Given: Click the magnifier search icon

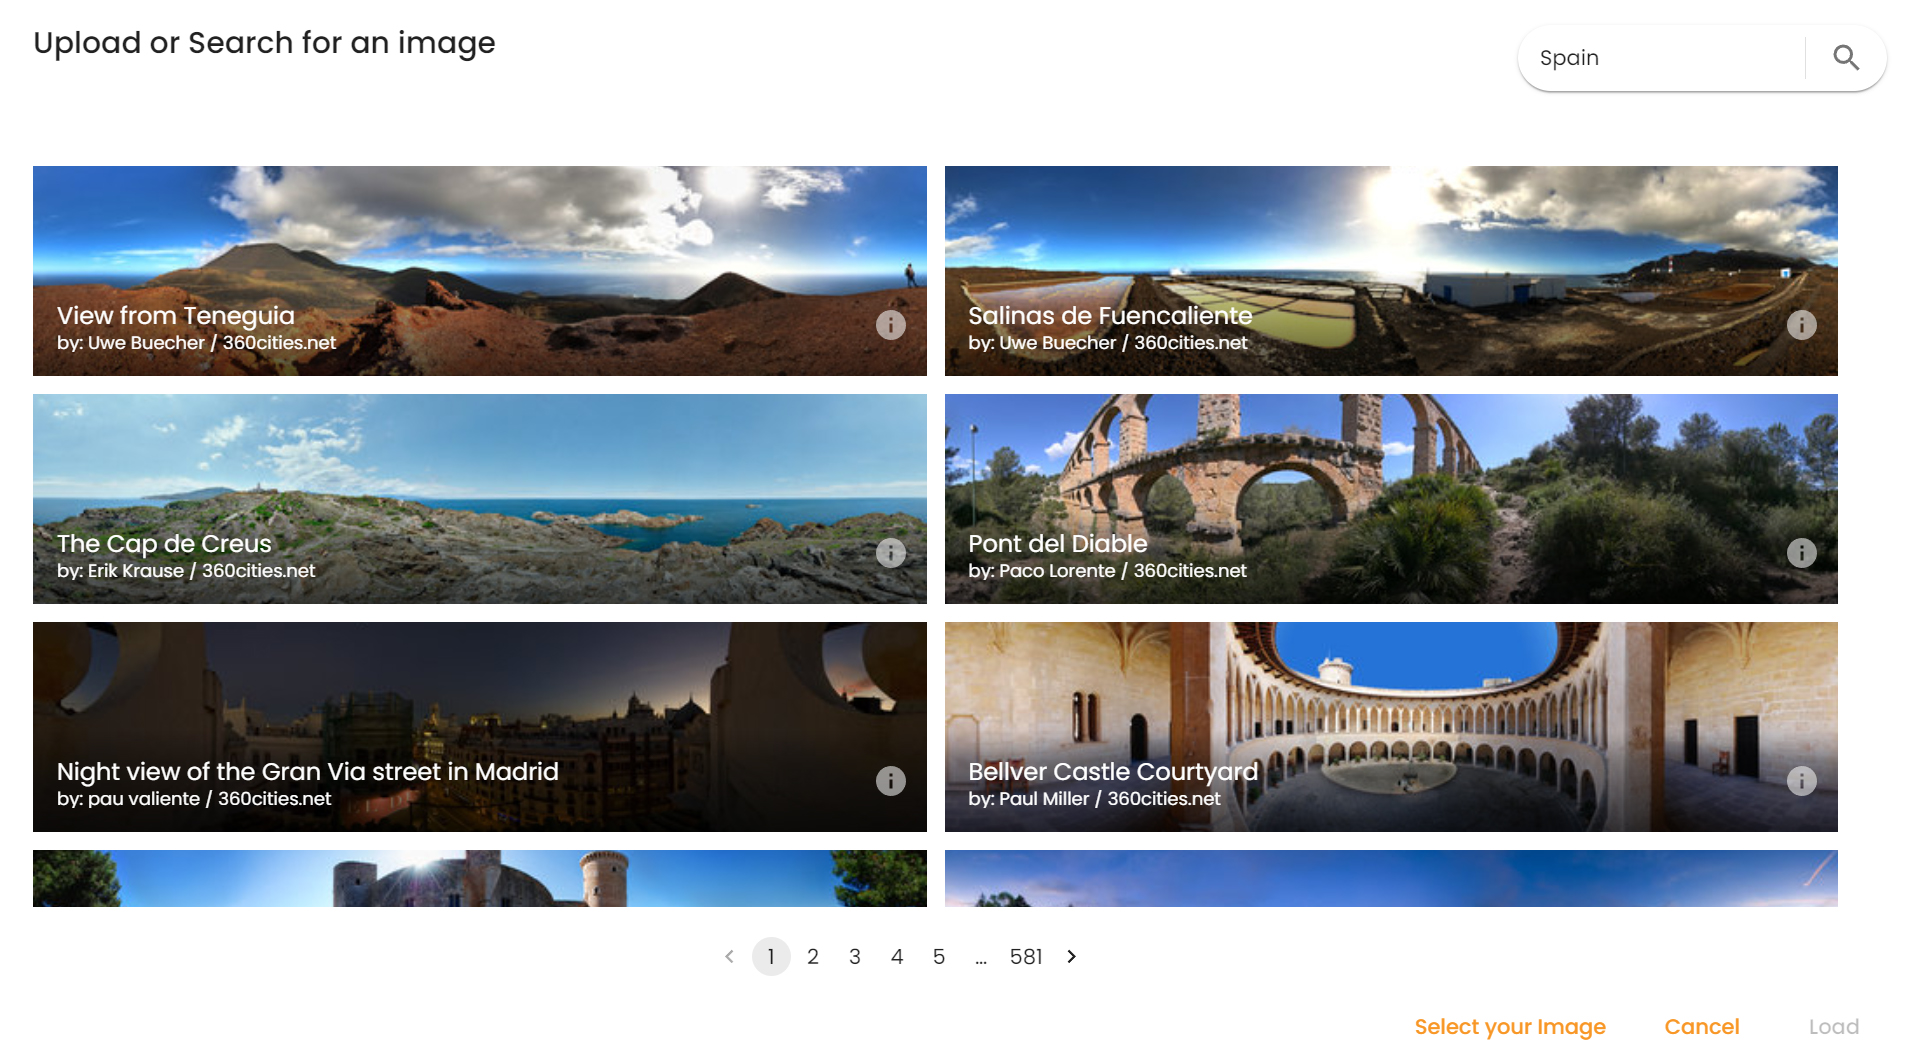Looking at the screenshot, I should (x=1846, y=58).
